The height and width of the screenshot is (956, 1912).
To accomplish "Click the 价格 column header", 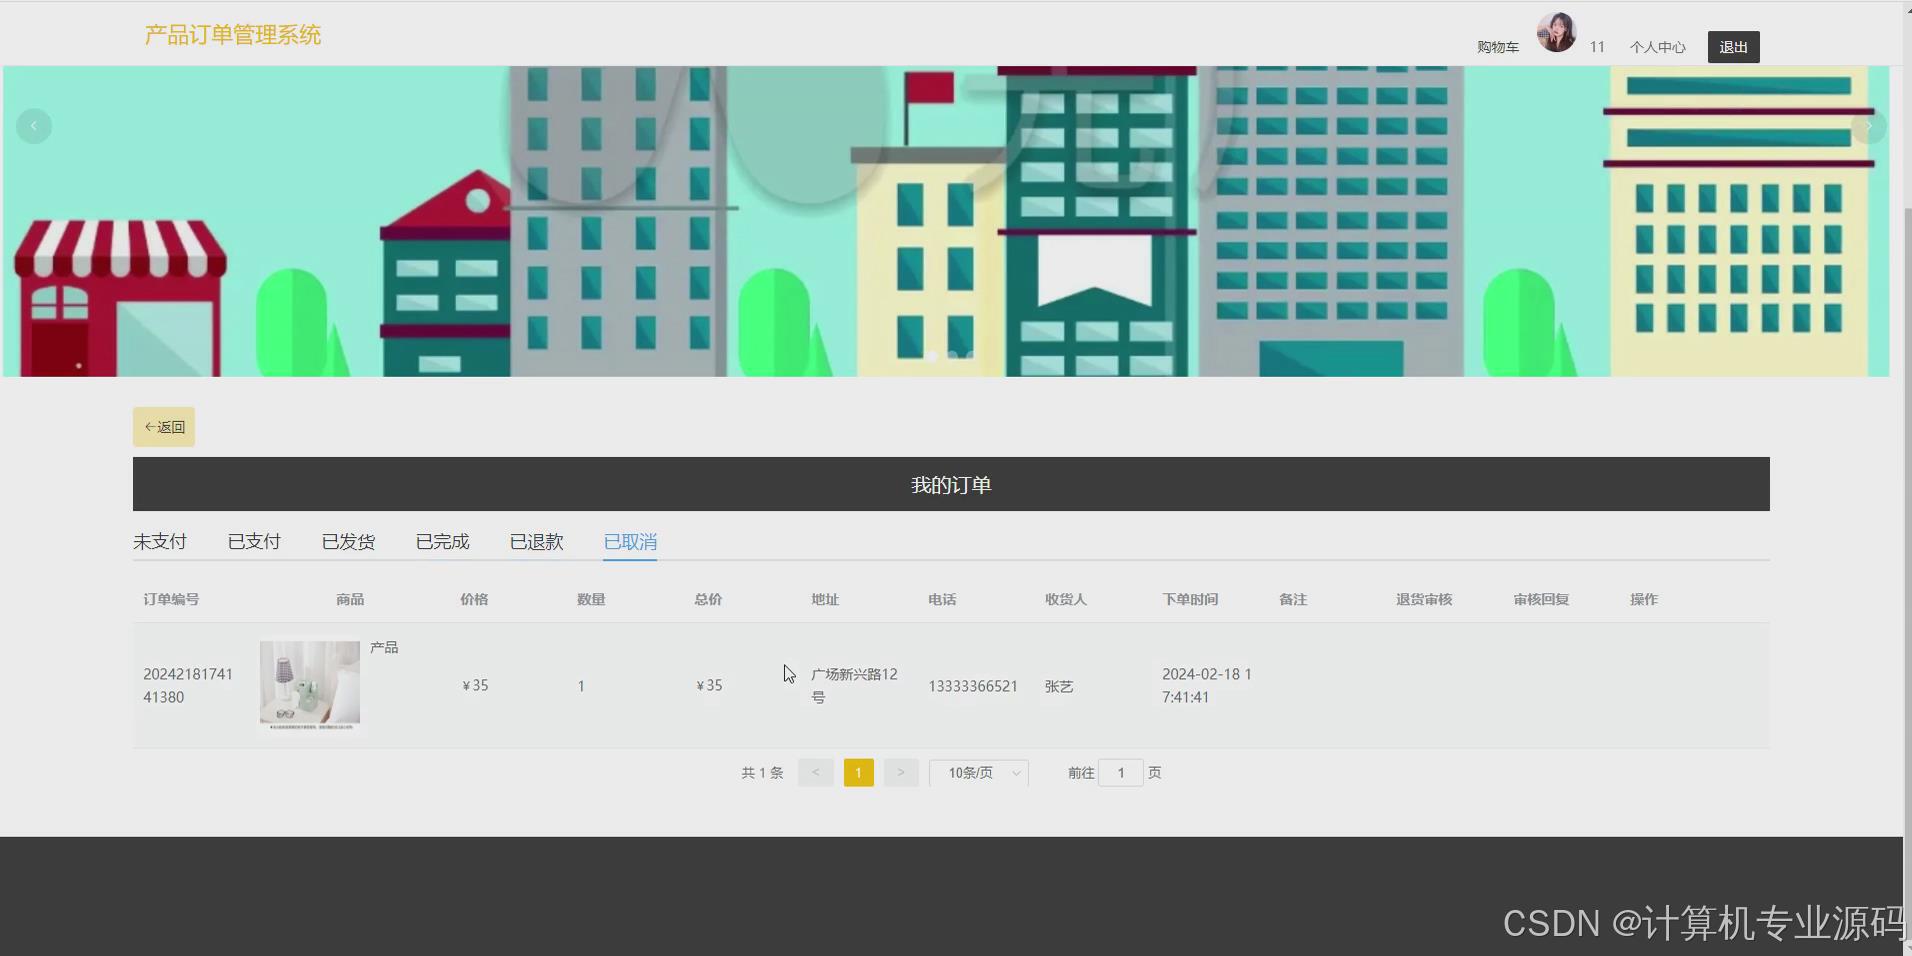I will (474, 599).
